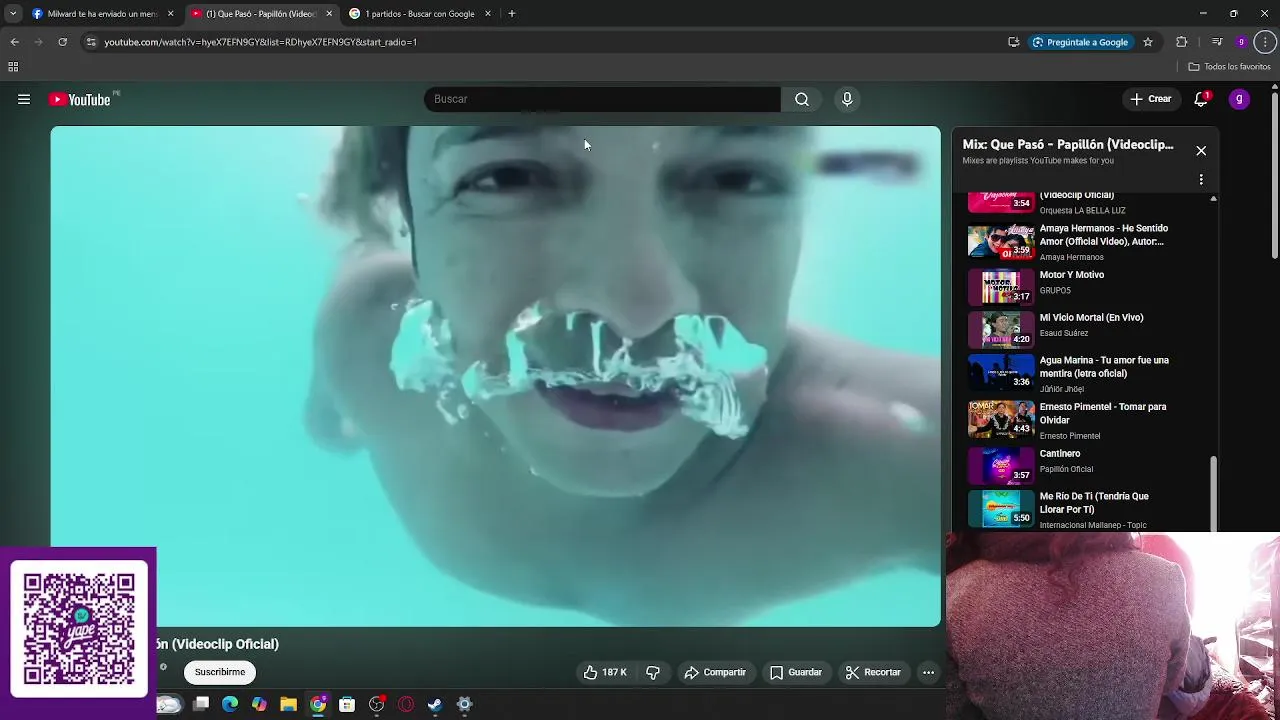
Task: Play Orquesta LA BELLA LUZ playlist item
Action: coord(1085,203)
